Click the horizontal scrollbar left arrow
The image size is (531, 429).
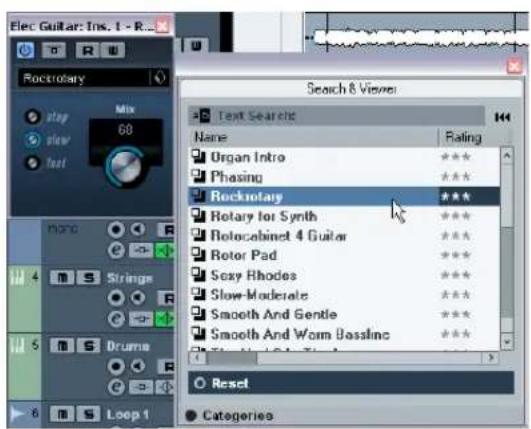pyautogui.click(x=197, y=357)
